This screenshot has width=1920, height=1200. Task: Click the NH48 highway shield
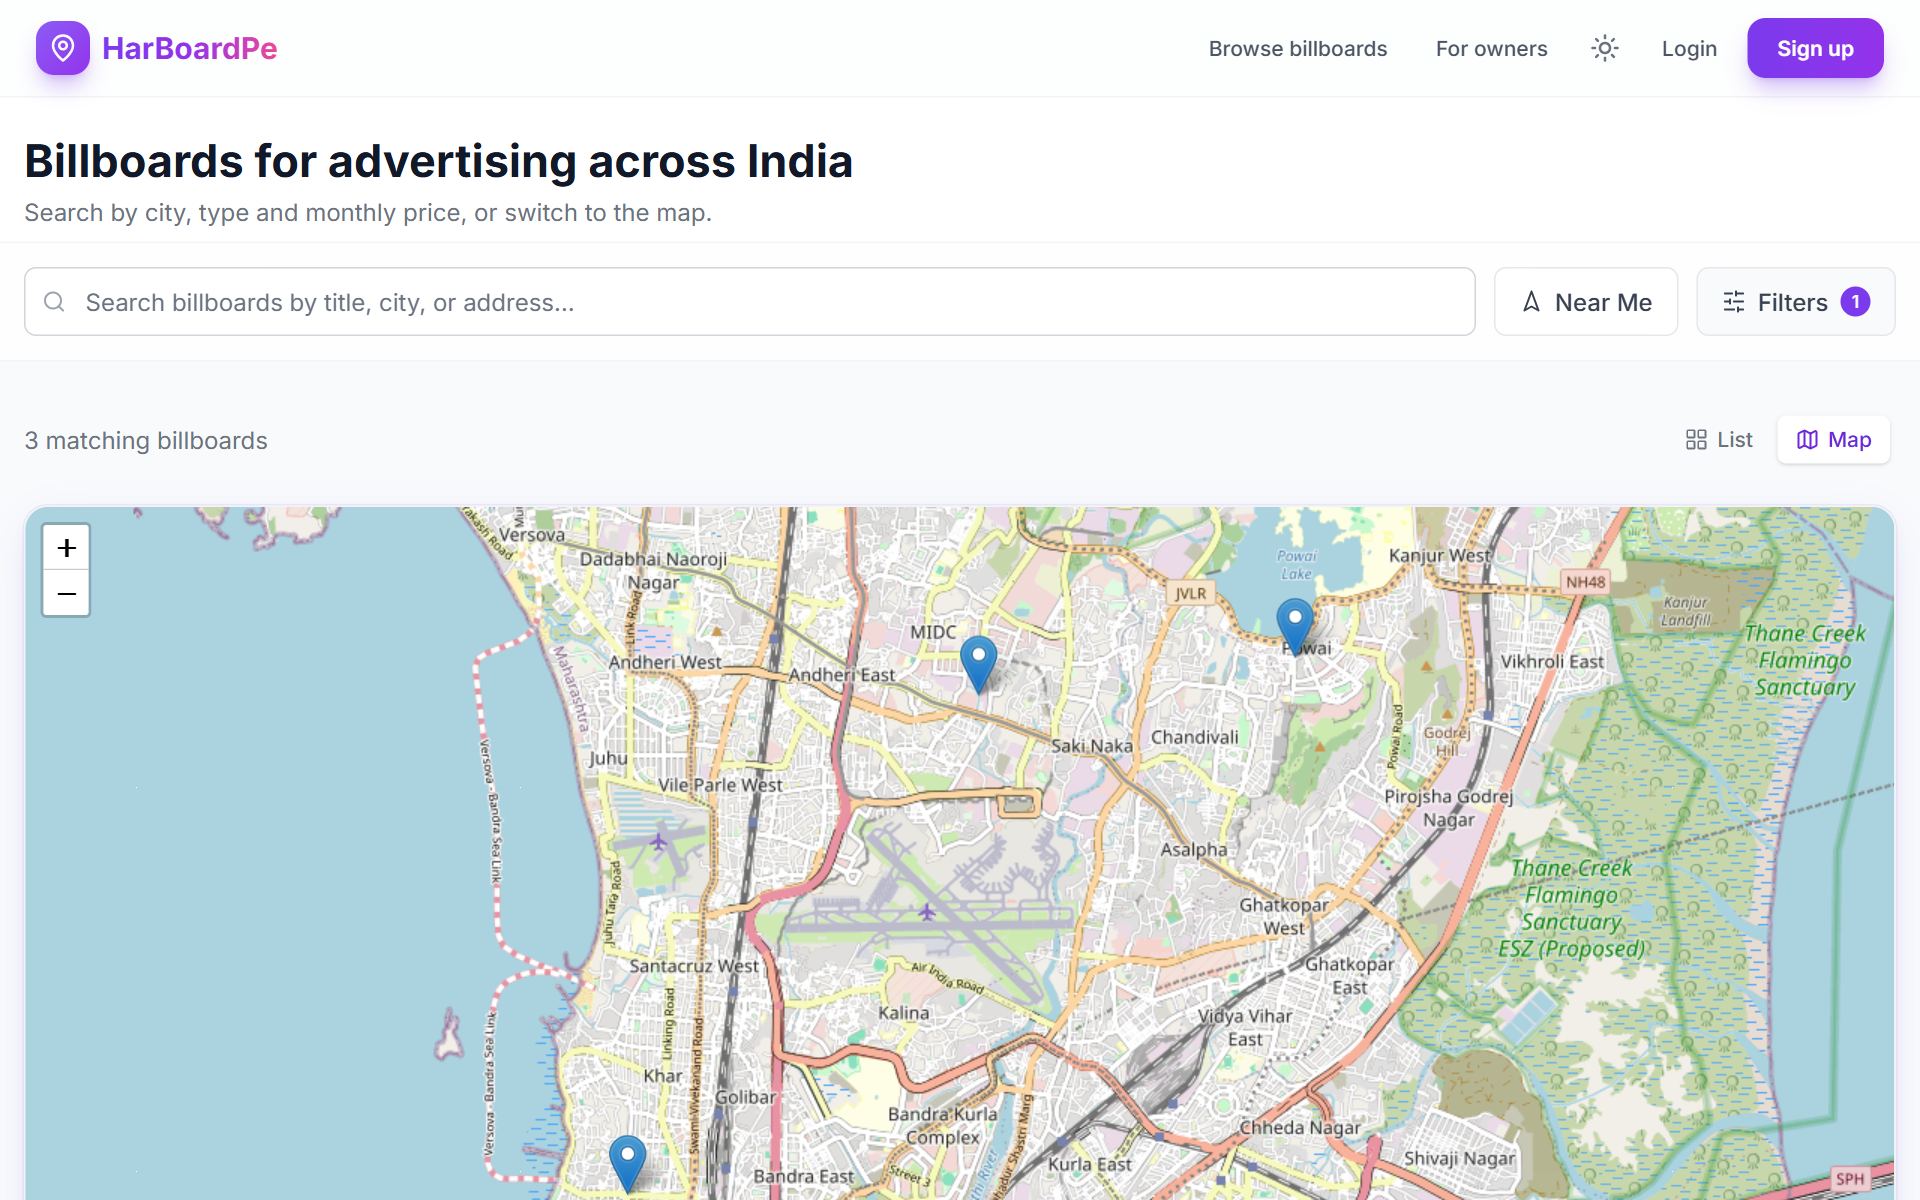(x=1585, y=582)
